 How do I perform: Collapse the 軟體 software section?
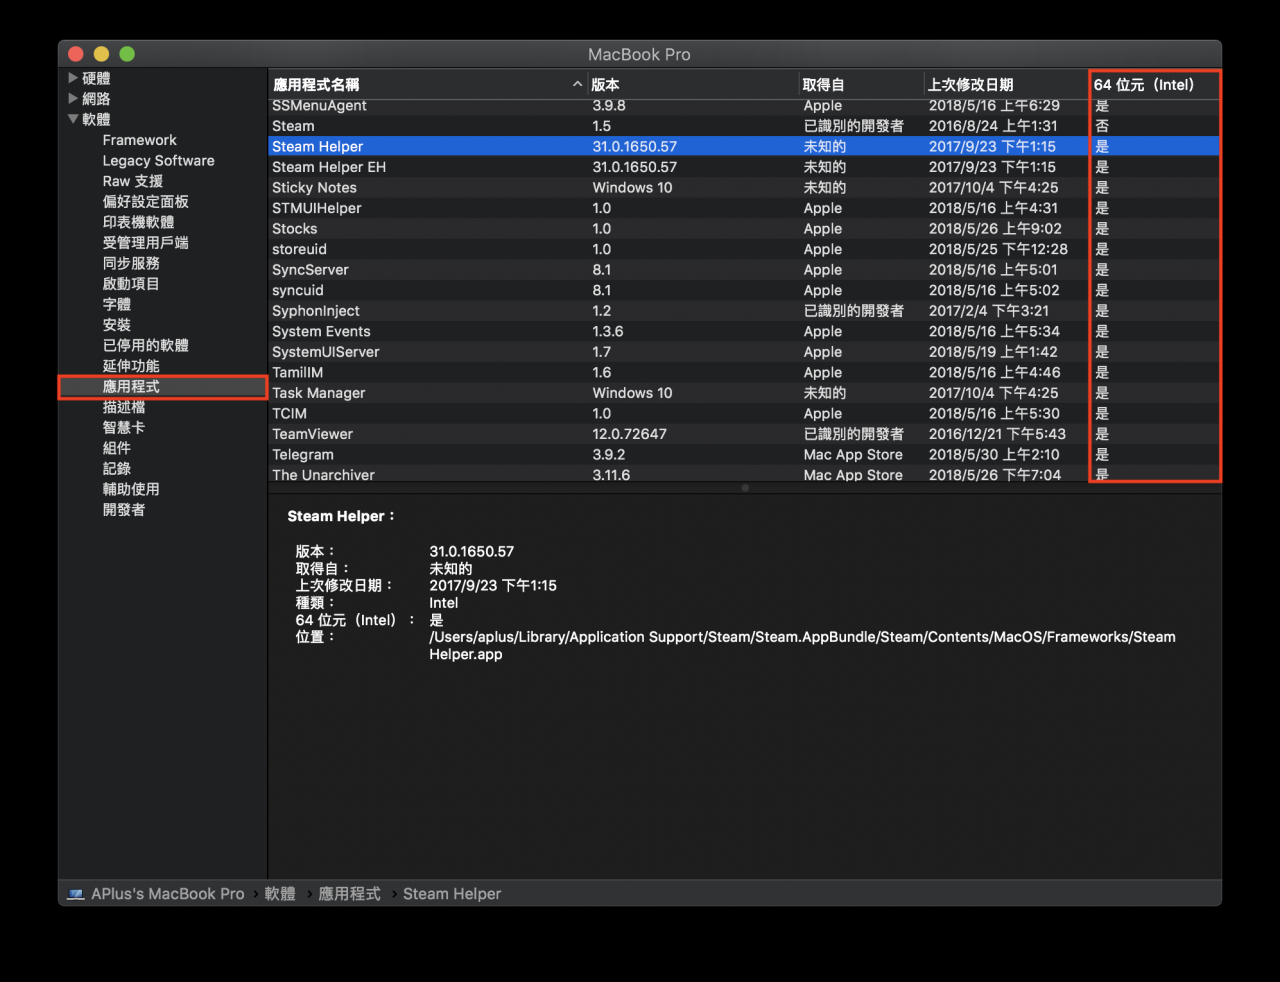tap(73, 119)
